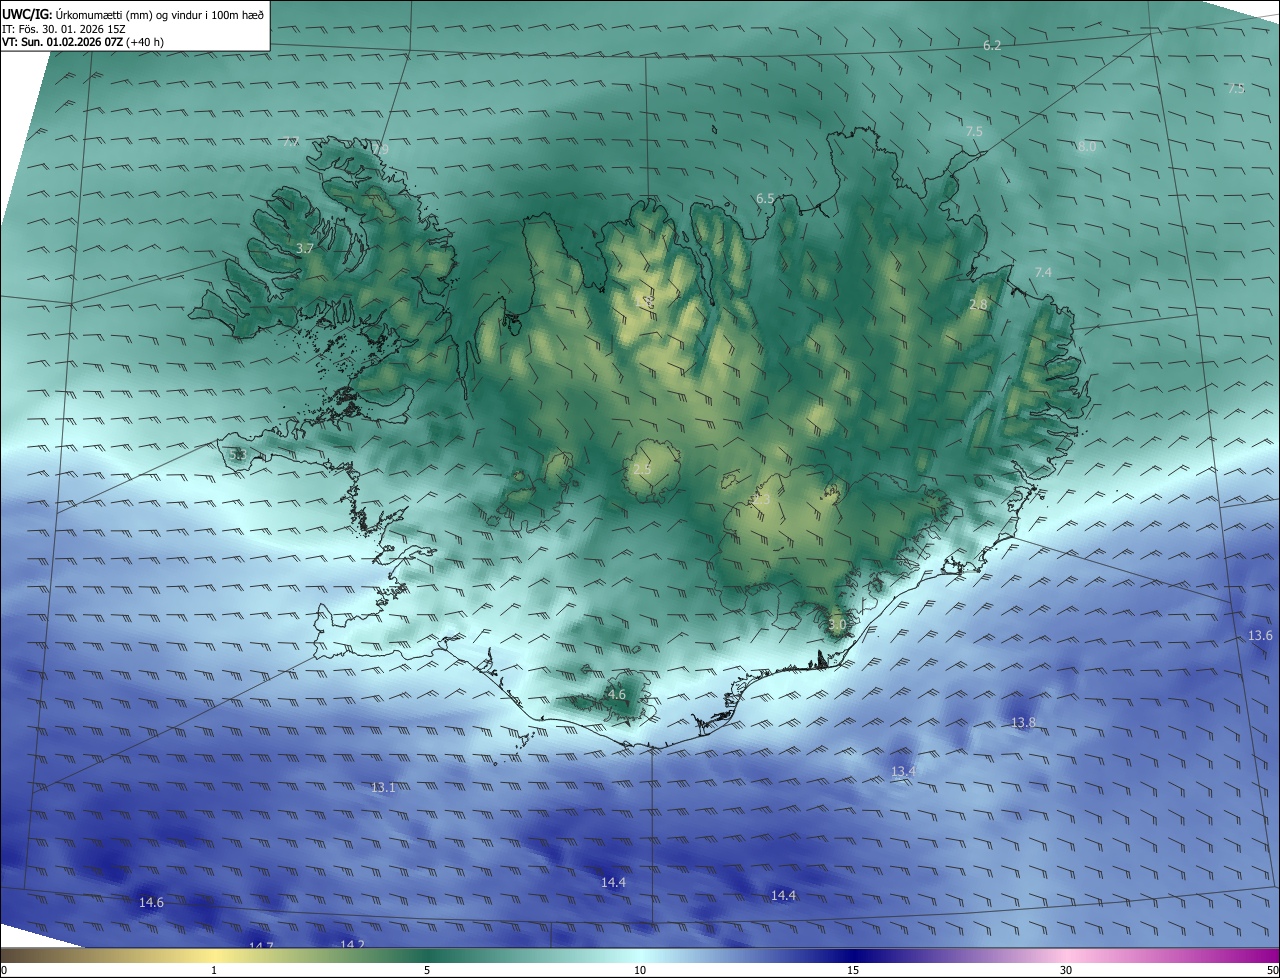The width and height of the screenshot is (1280, 978).
Task: Click the color scale tick label 50
Action: tap(1272, 970)
